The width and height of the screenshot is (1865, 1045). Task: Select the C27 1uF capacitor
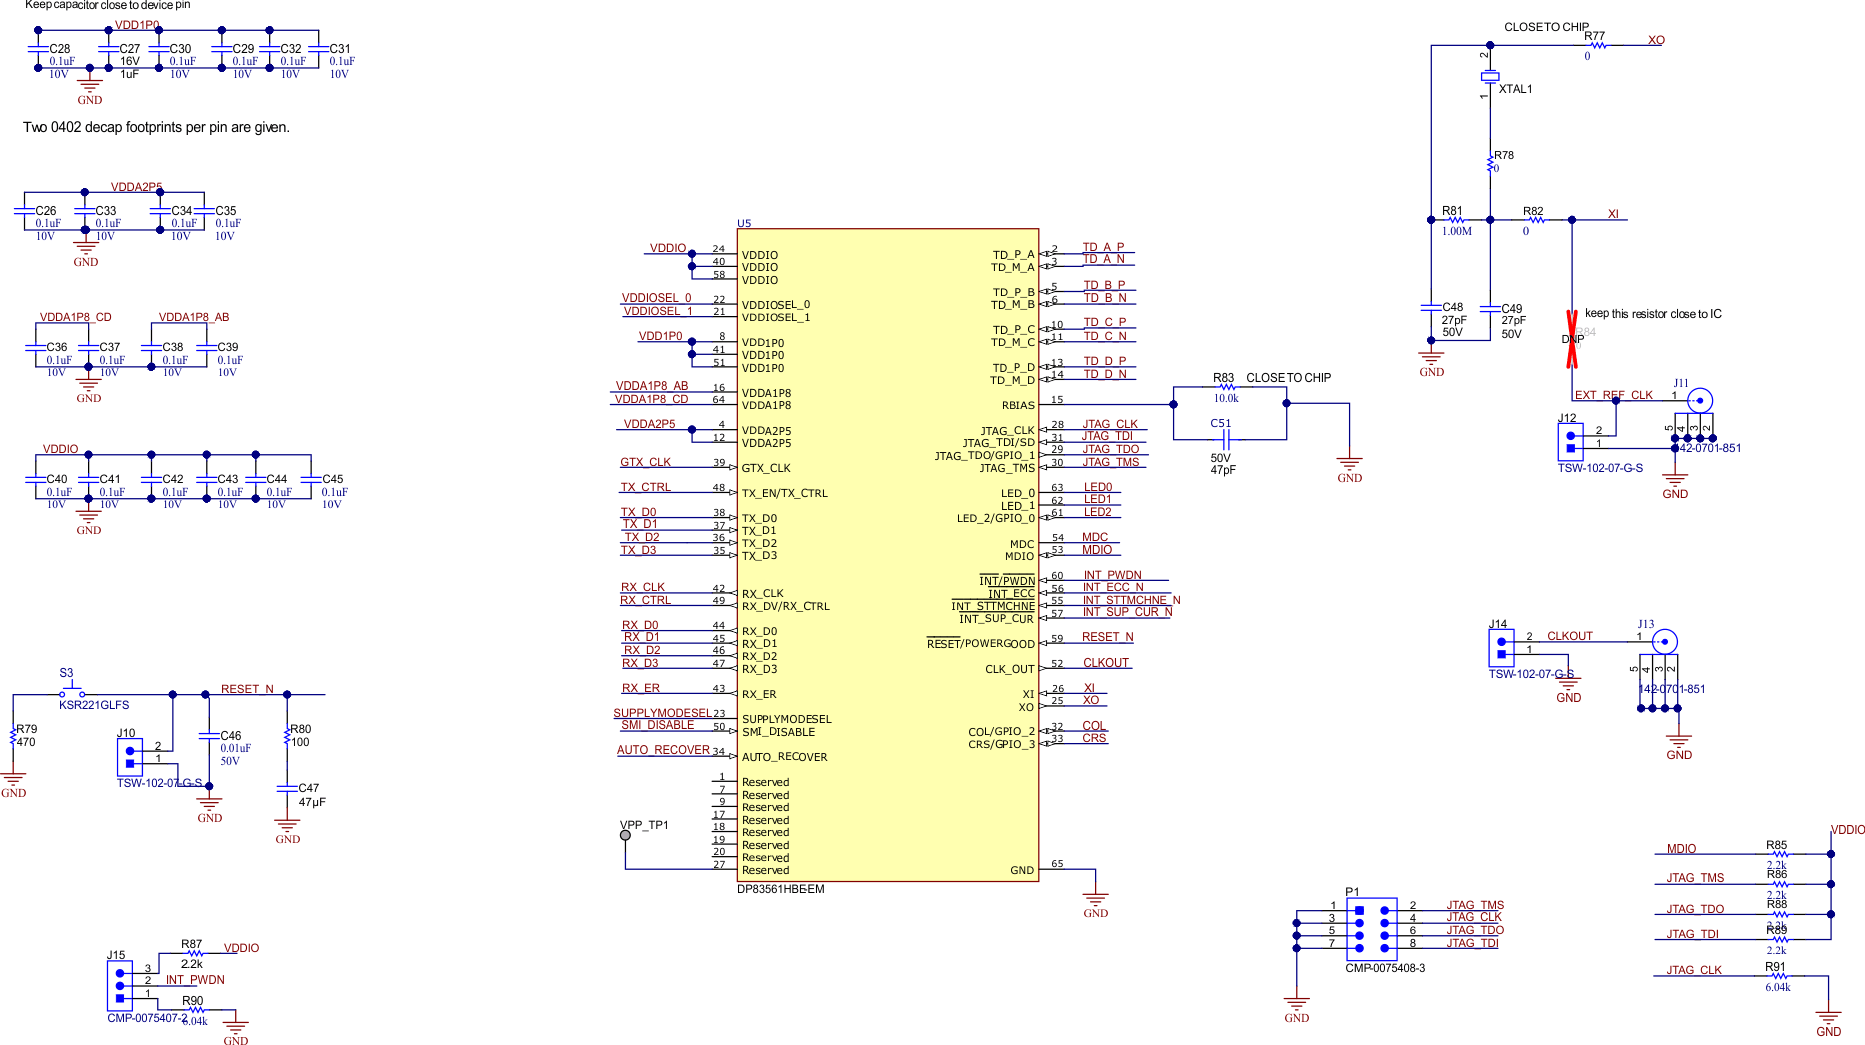tap(108, 48)
